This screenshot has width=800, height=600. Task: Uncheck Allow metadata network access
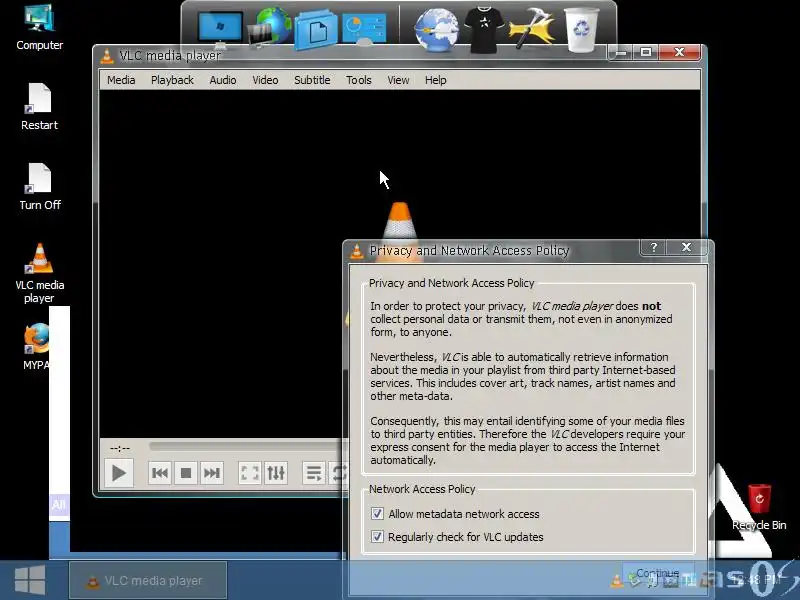pos(377,514)
